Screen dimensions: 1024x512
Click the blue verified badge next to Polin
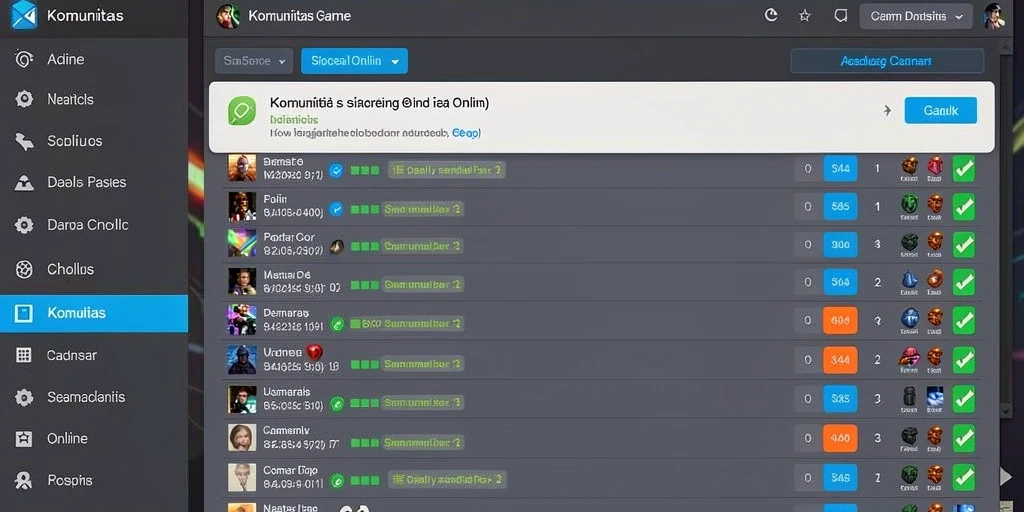(336, 209)
